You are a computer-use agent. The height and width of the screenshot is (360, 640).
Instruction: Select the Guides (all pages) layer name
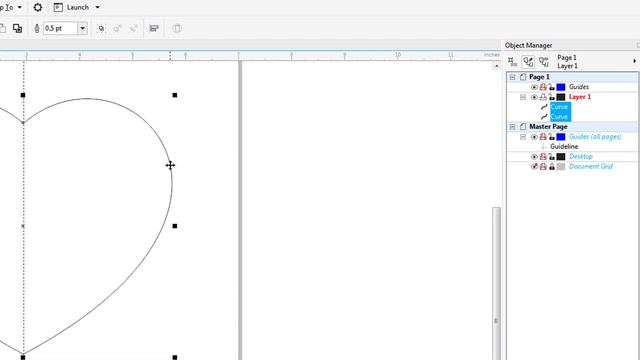[x=595, y=137]
